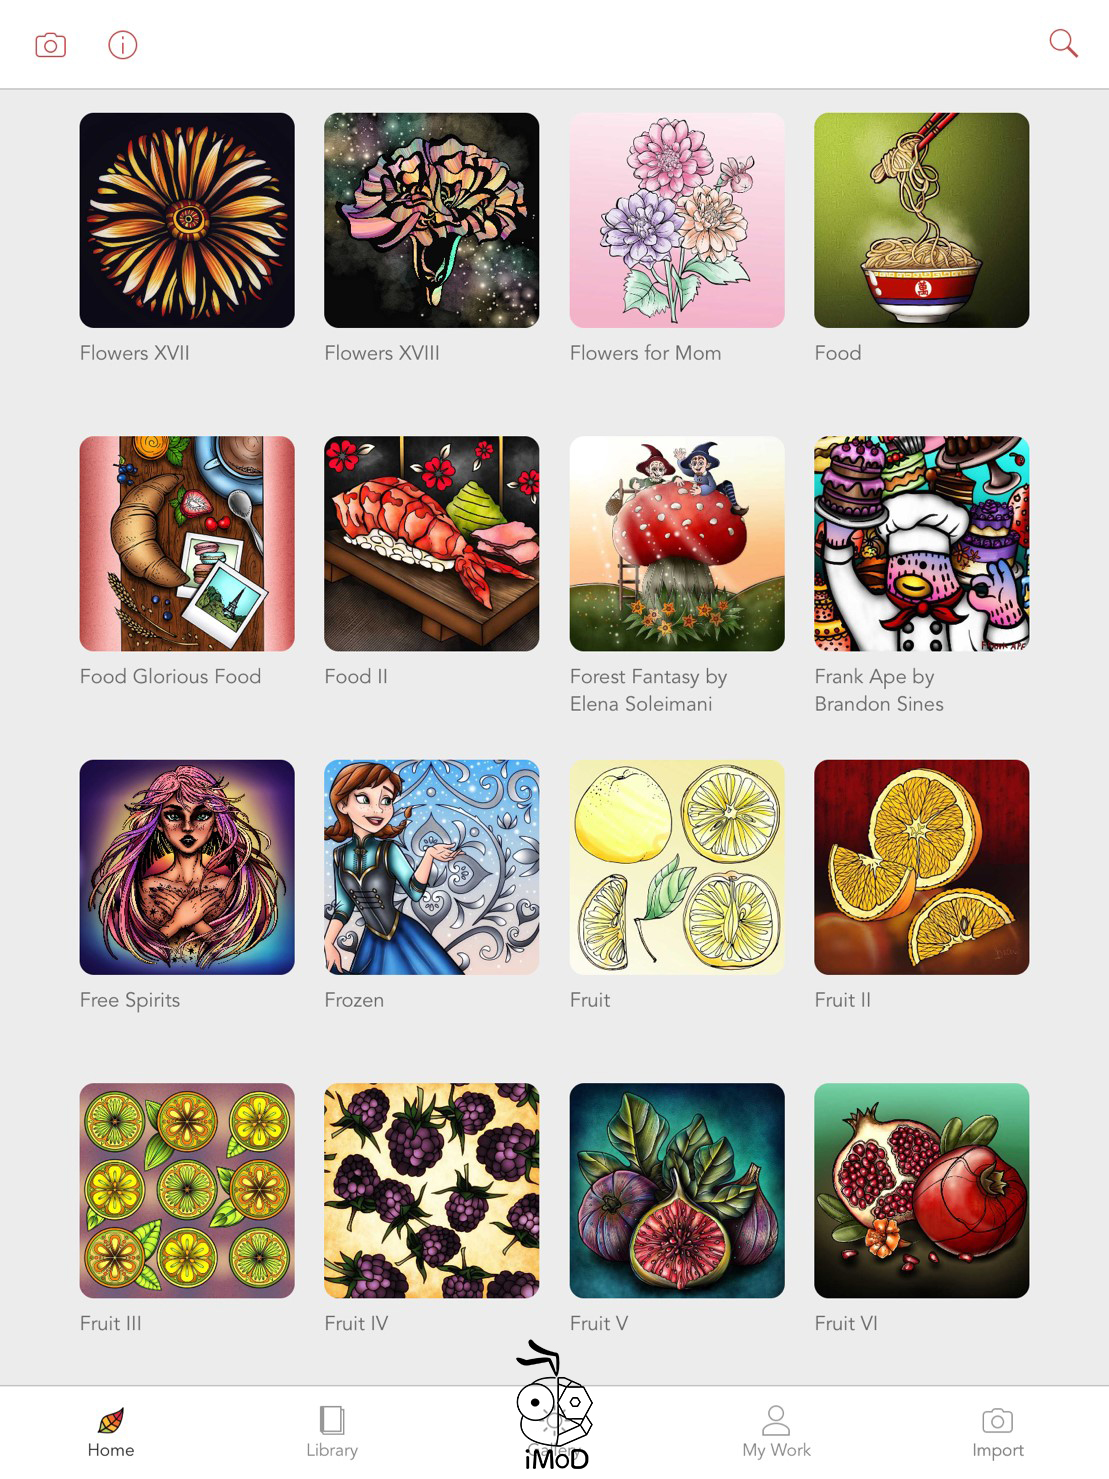1109x1479 pixels.
Task: Choose the Fruit VI pomegranate thumbnail
Action: [x=922, y=1190]
